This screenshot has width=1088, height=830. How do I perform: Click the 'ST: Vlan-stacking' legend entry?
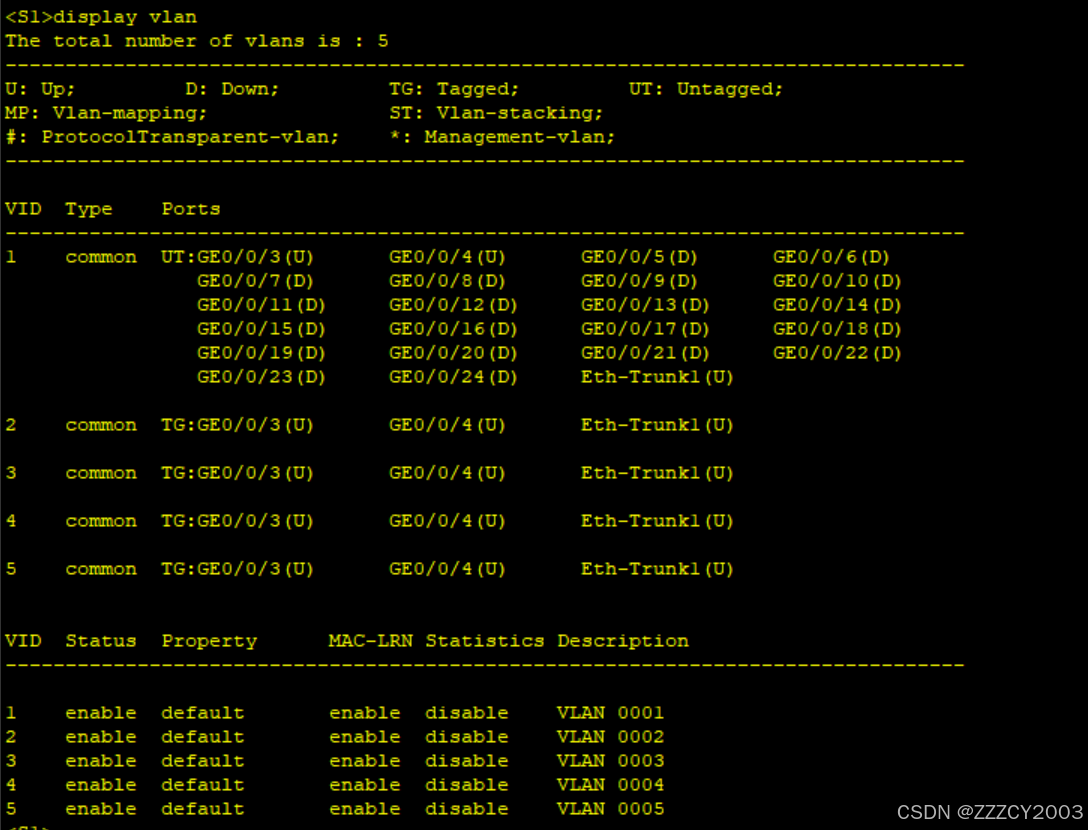495,113
